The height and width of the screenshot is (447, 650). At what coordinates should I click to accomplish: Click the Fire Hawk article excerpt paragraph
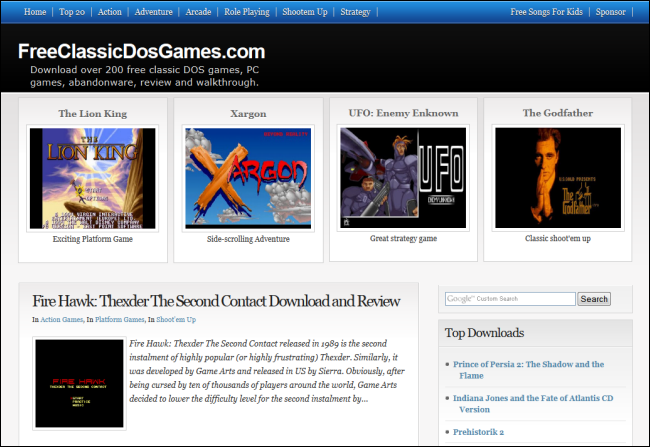[267, 371]
